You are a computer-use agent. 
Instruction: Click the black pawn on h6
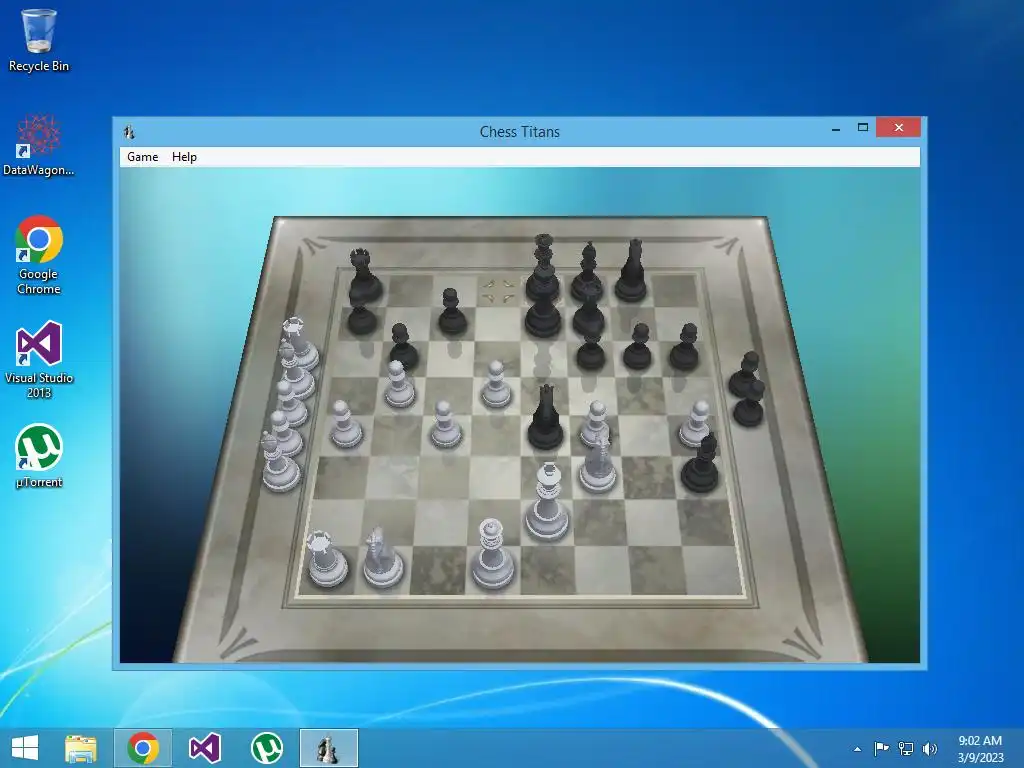[684, 346]
